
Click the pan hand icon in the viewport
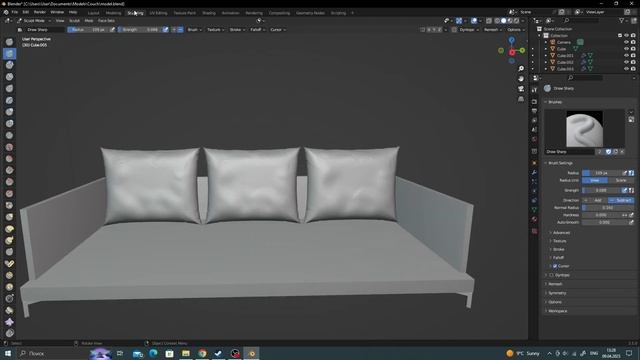[x=521, y=78]
